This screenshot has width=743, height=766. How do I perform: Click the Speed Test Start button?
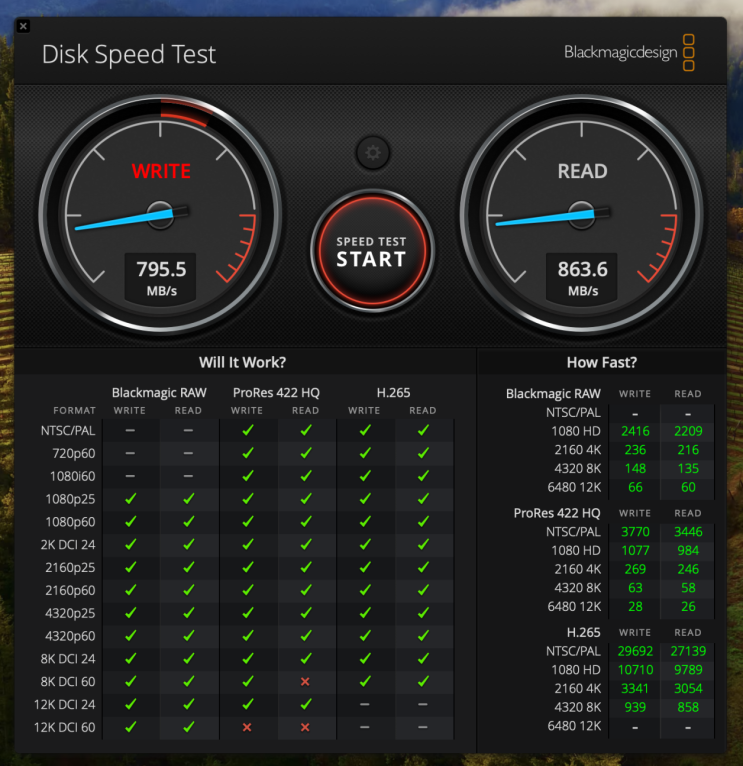[372, 251]
